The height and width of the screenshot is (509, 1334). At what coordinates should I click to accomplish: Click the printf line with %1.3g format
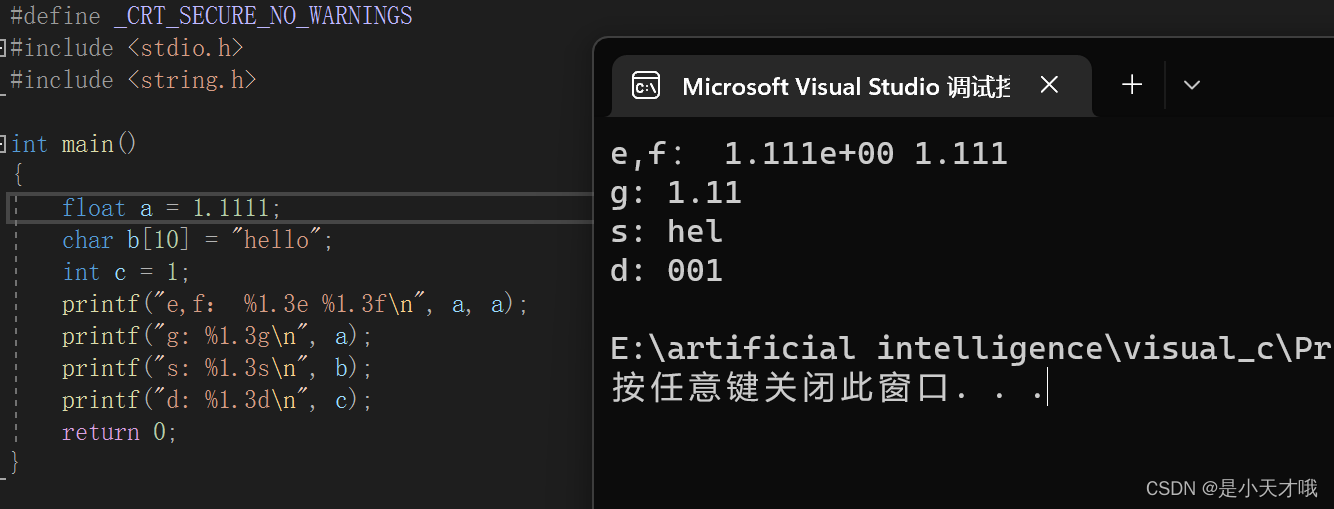(216, 336)
